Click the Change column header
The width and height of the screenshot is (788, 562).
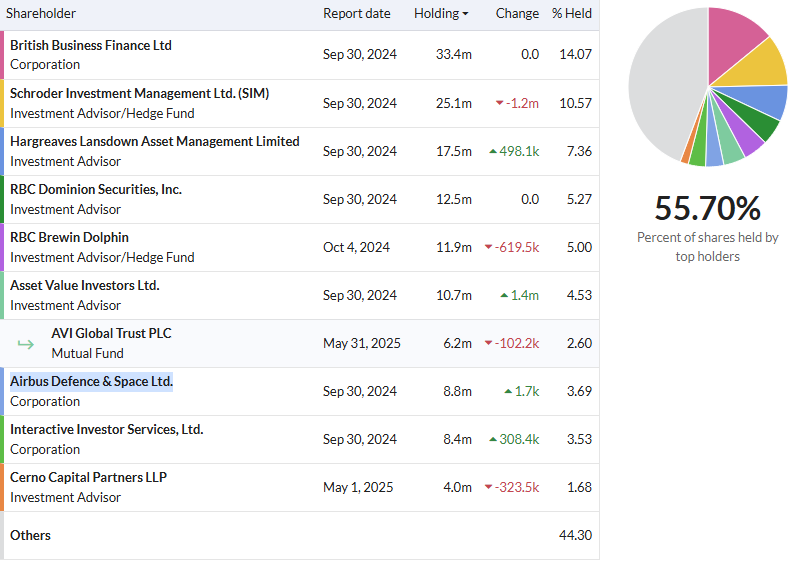click(517, 14)
